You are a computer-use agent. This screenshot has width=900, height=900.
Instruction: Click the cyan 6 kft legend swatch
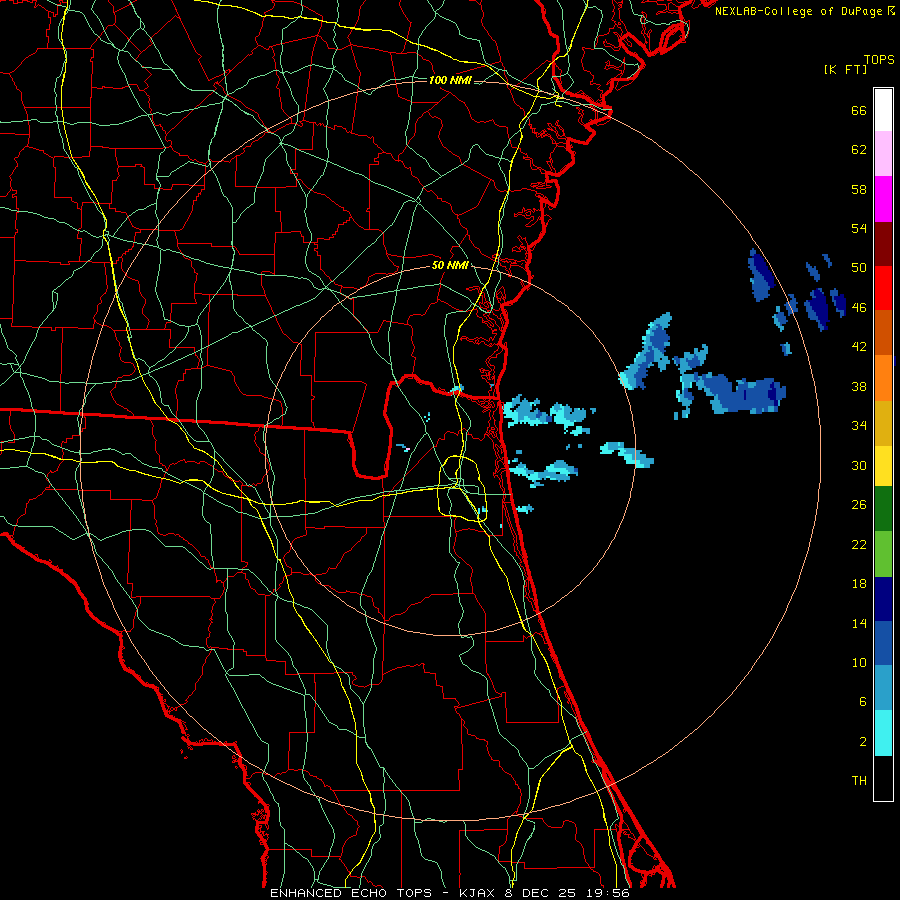point(883,733)
